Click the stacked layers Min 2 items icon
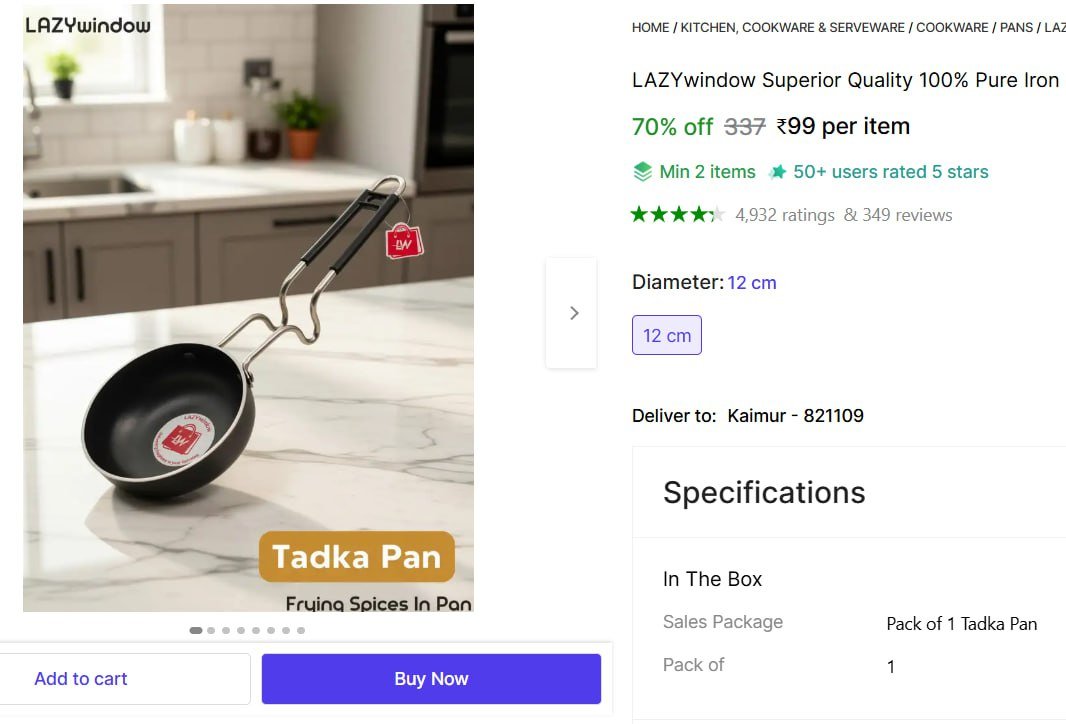1066x724 pixels. click(x=643, y=172)
